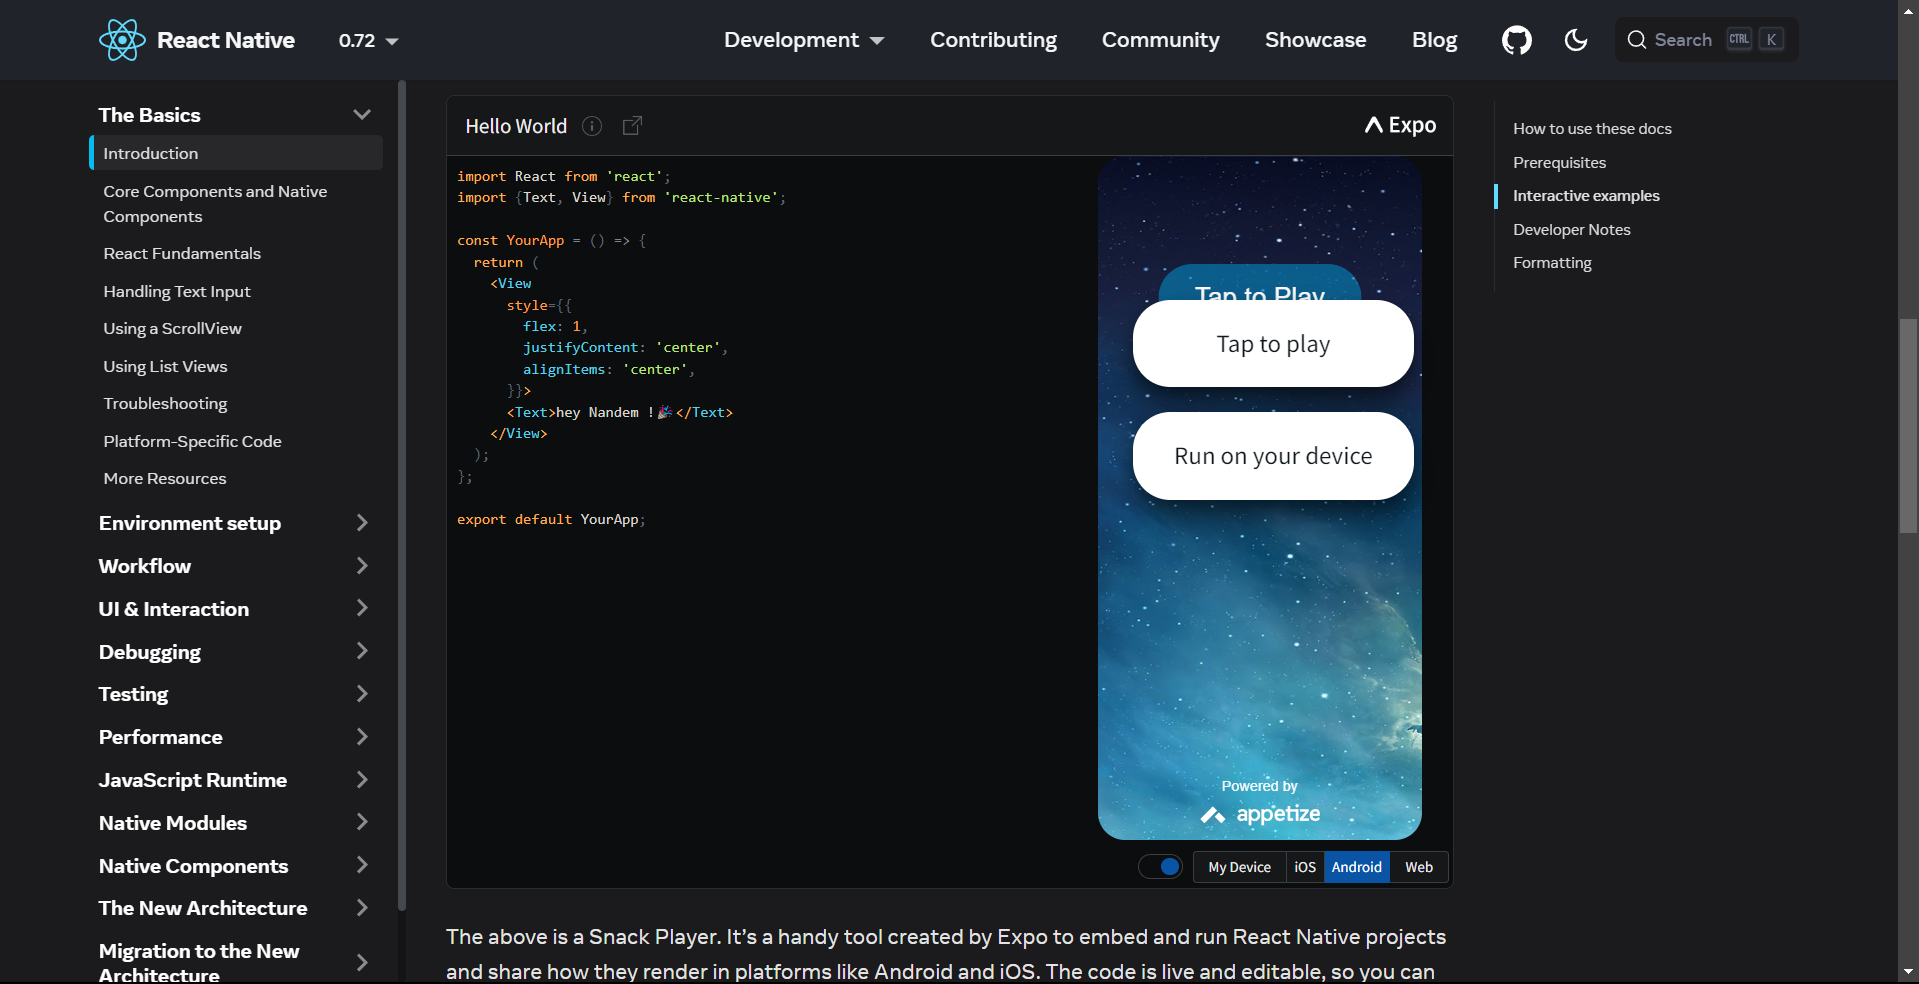1919x984 pixels.
Task: Select the Web platform option
Action: tap(1417, 866)
